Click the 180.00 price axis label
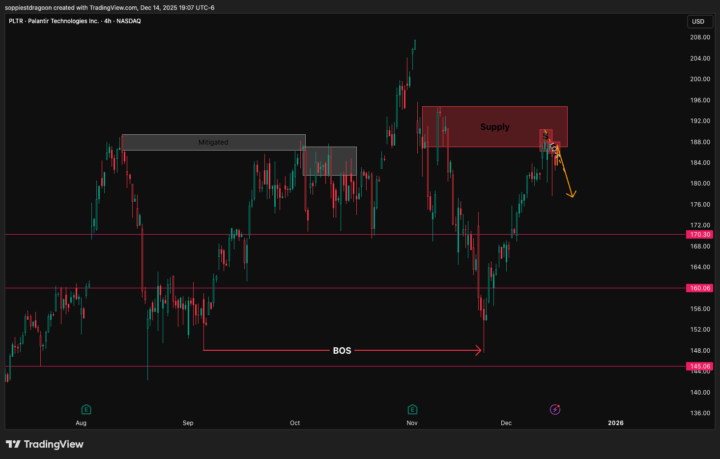This screenshot has height=459, width=720. pos(700,183)
